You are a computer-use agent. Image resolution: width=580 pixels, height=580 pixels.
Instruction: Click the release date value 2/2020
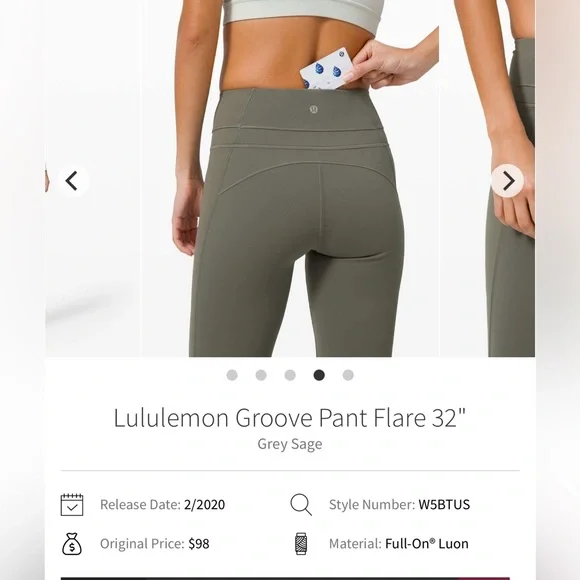pyautogui.click(x=204, y=505)
